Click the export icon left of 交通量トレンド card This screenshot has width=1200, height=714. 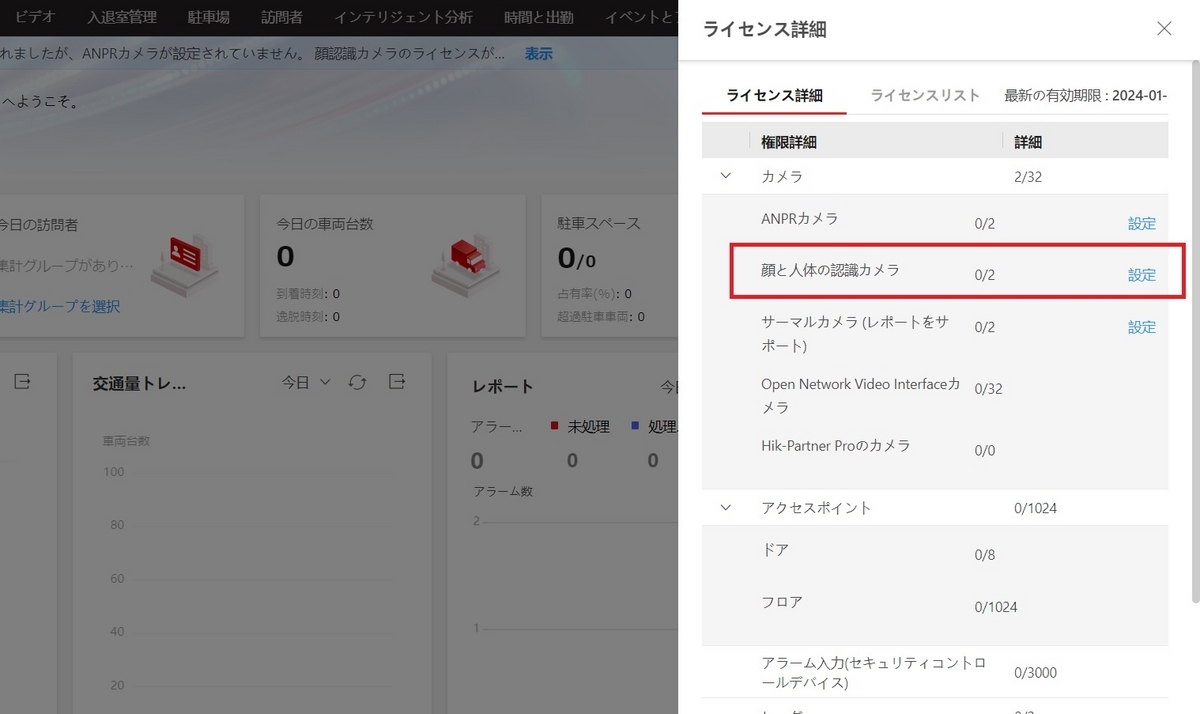click(22, 381)
